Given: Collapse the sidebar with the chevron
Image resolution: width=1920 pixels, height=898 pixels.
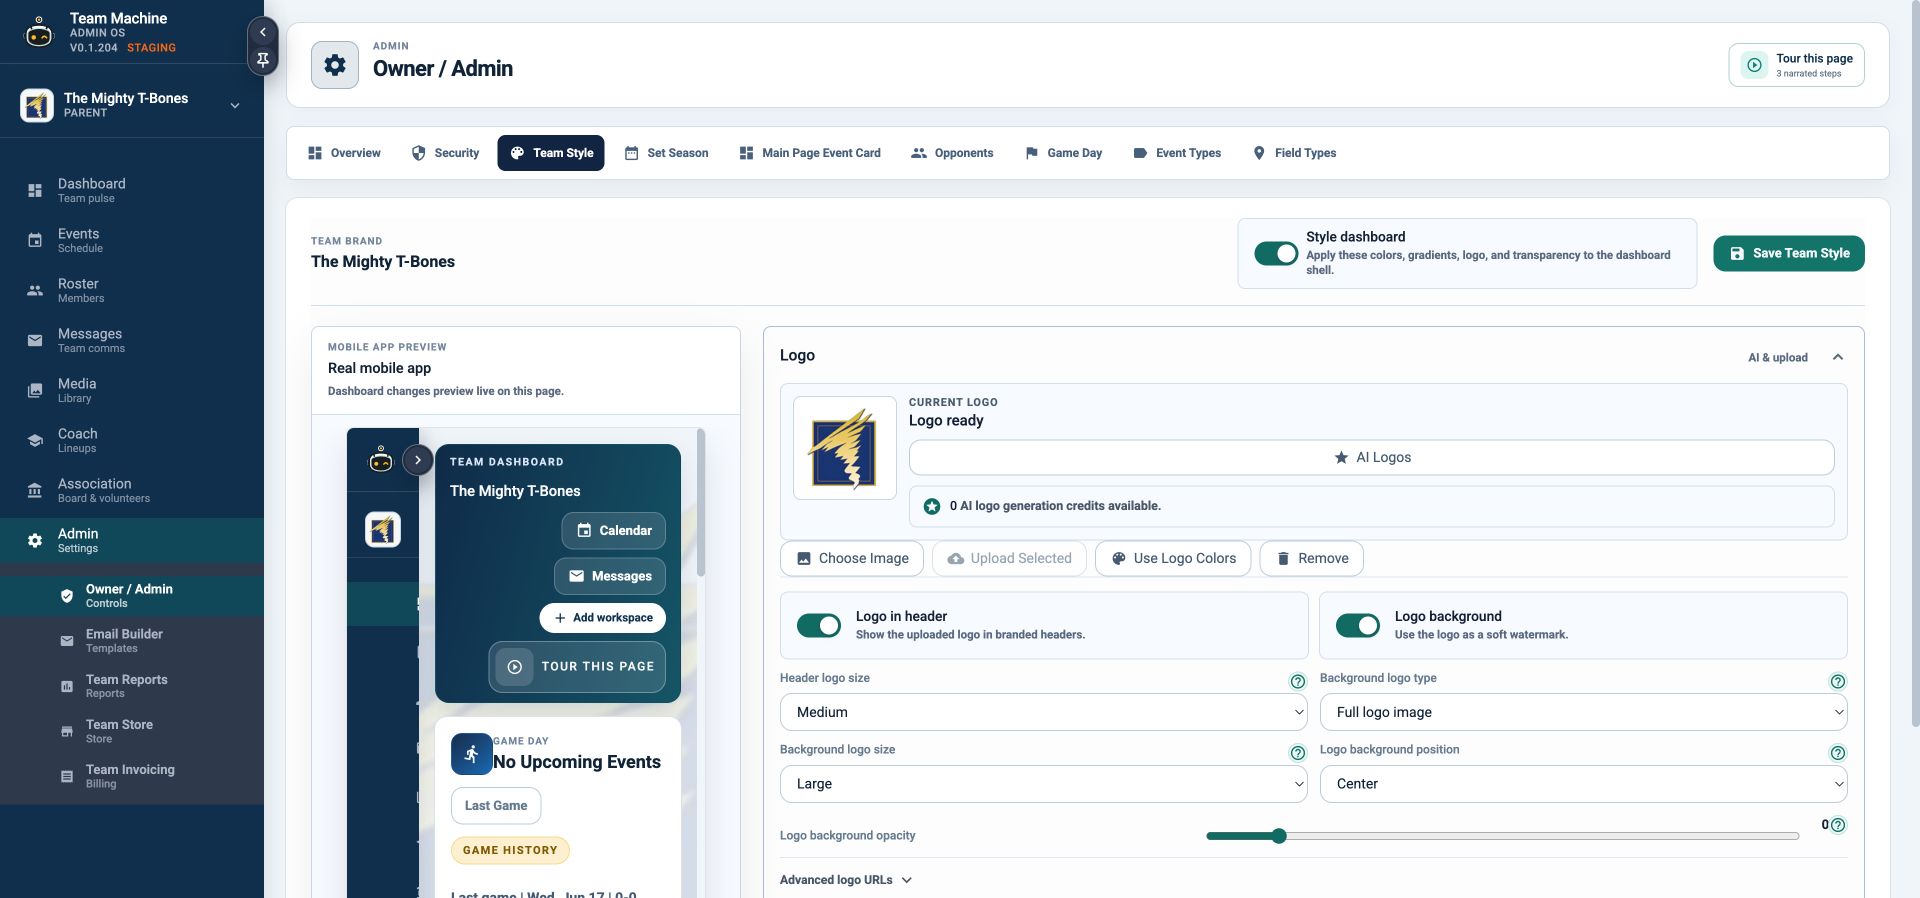Looking at the screenshot, I should point(262,32).
